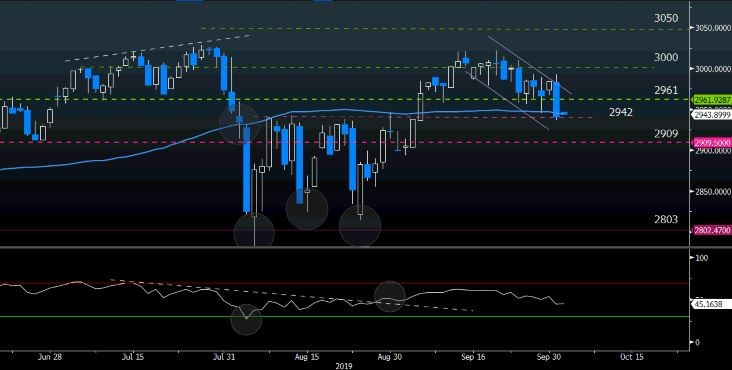Click the 2019 year label
732x370 pixels.
point(344,366)
